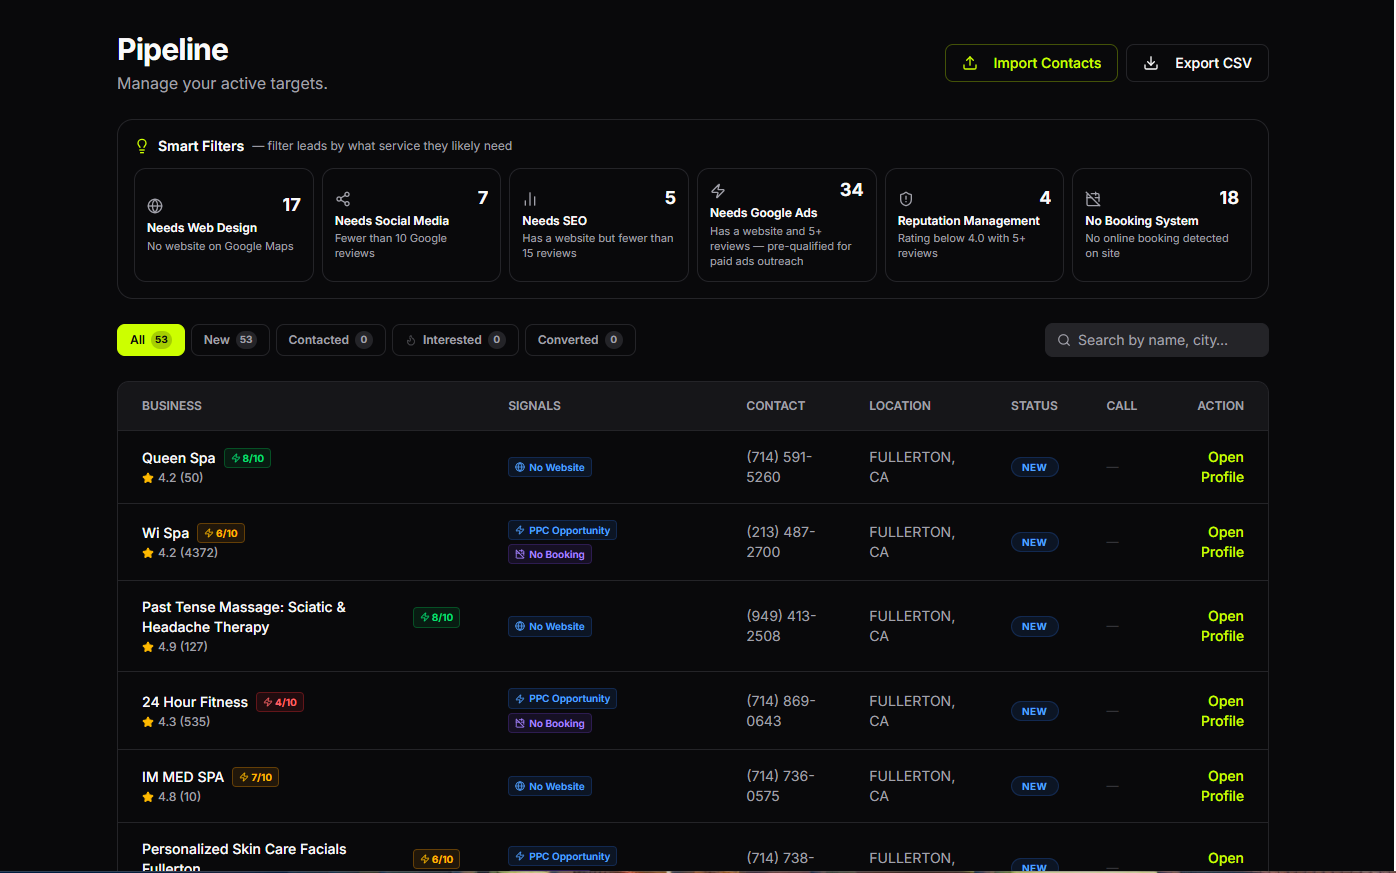Click the share icon in Needs Social Media card
This screenshot has width=1396, height=873.
pyautogui.click(x=343, y=199)
